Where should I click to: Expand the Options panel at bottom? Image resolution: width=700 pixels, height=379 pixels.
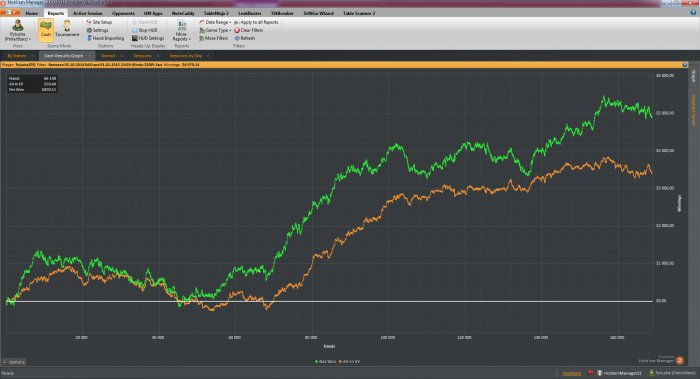(14, 362)
